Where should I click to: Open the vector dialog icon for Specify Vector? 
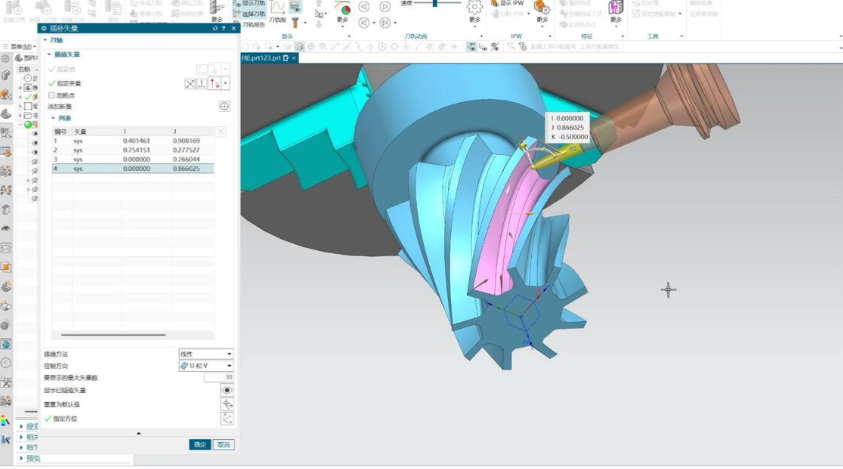point(202,83)
